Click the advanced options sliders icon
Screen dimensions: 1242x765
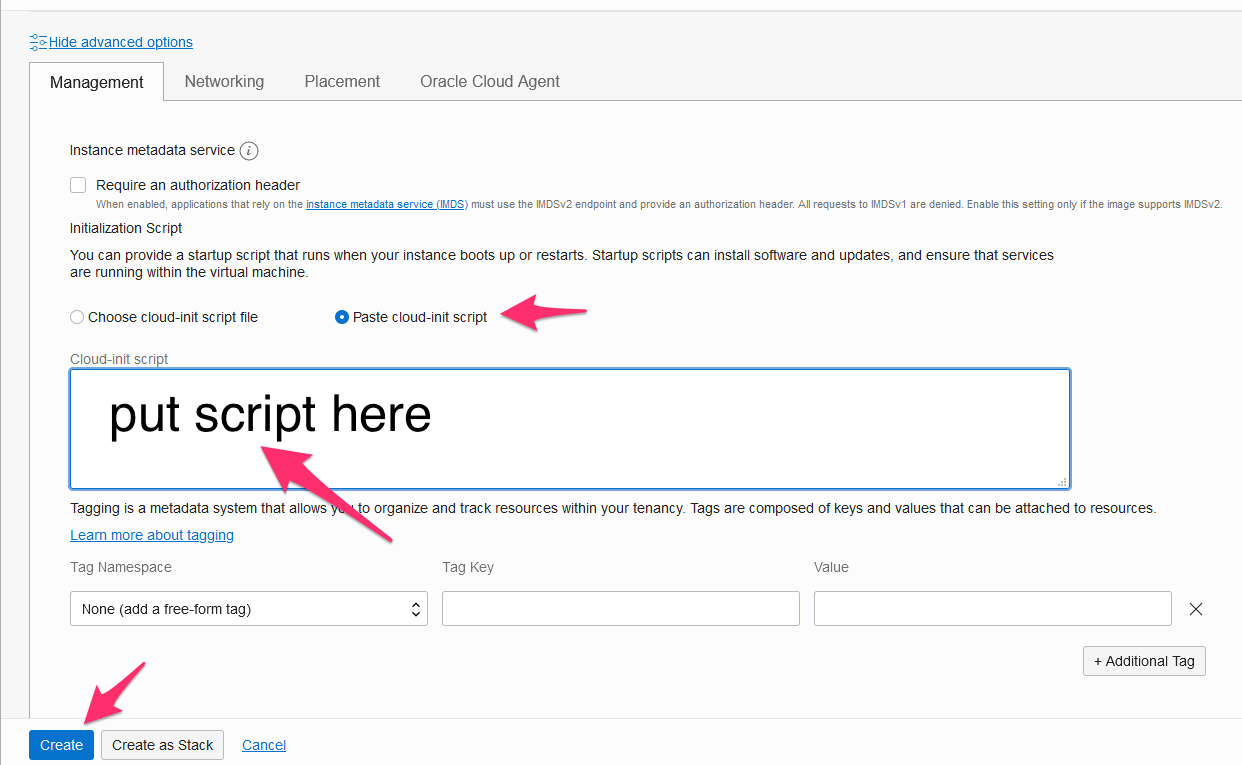(38, 42)
